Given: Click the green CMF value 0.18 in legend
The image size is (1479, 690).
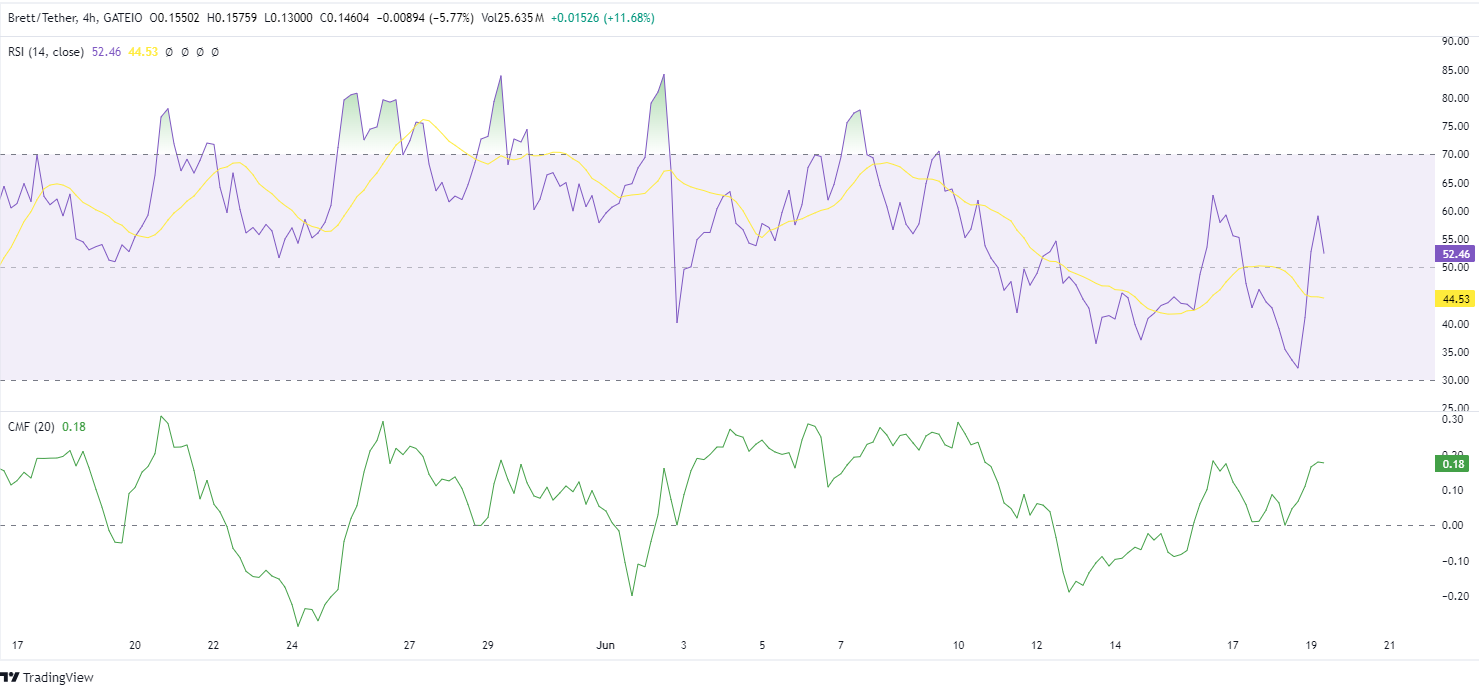Looking at the screenshot, I should click(x=74, y=427).
